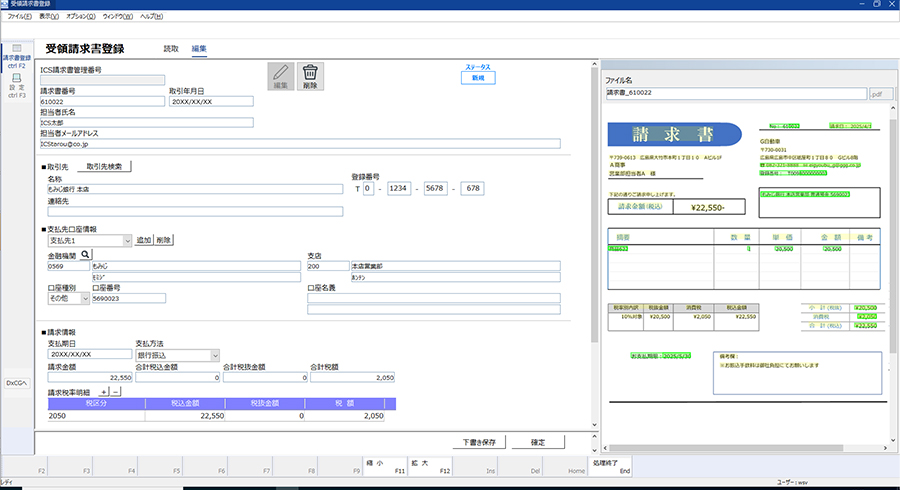900x490 pixels.
Task: Click 取引先検索 button
Action: click(x=104, y=166)
